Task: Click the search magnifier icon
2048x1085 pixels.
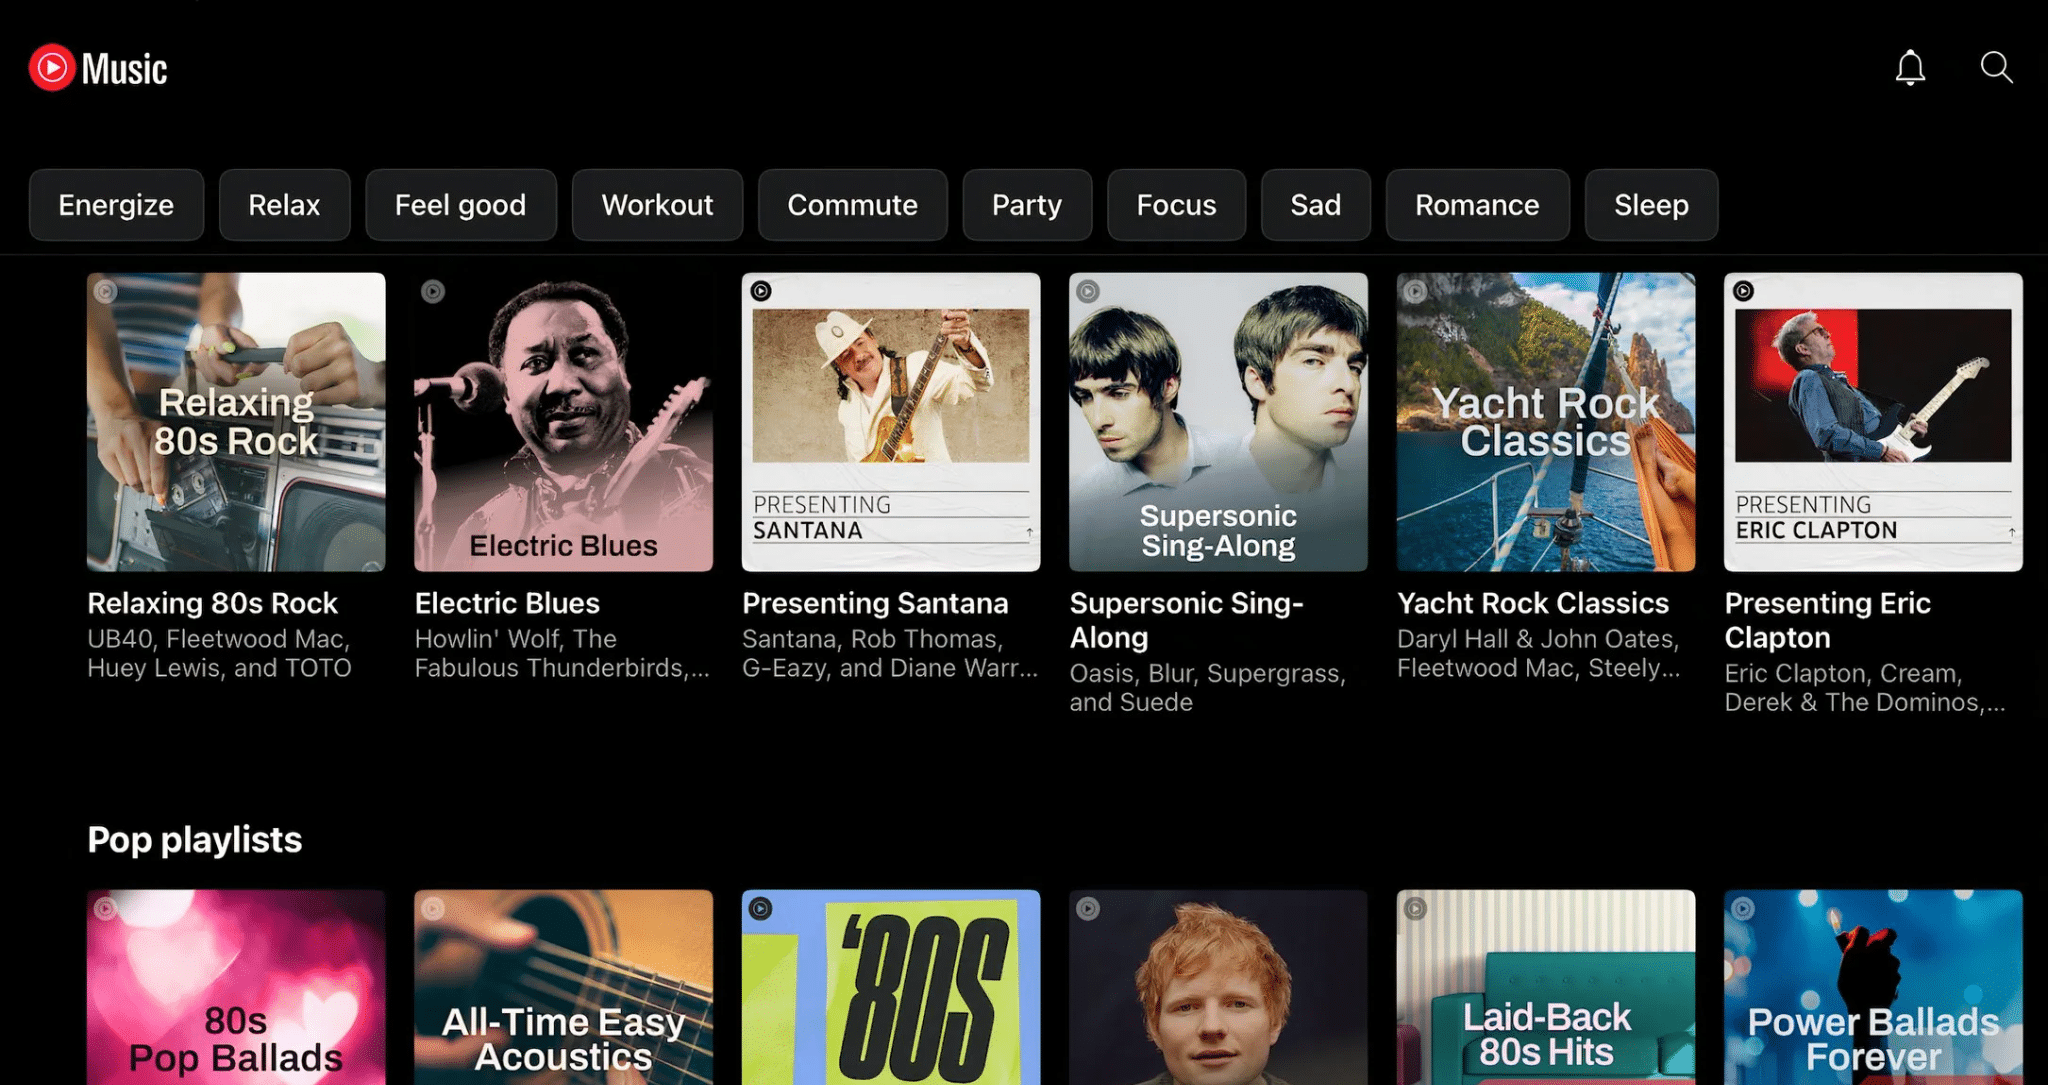Action: pyautogui.click(x=1996, y=67)
